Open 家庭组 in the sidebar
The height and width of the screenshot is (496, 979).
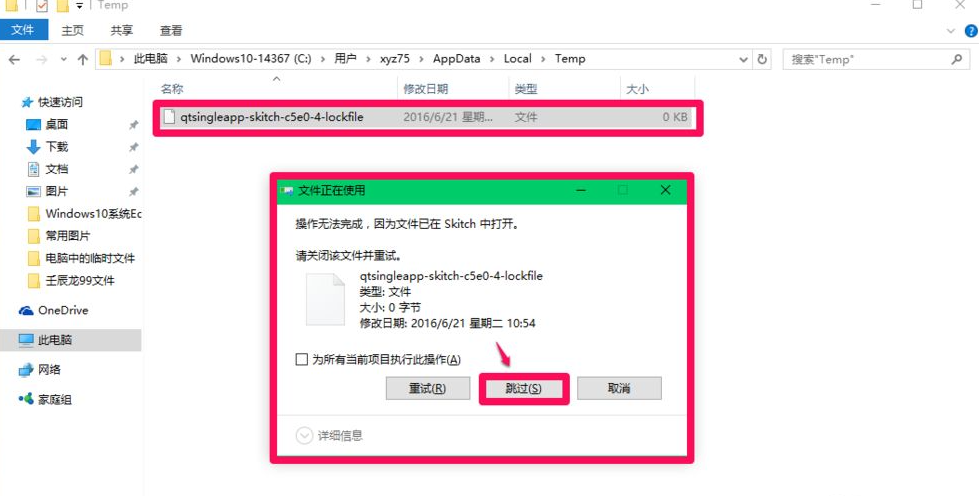tap(54, 400)
